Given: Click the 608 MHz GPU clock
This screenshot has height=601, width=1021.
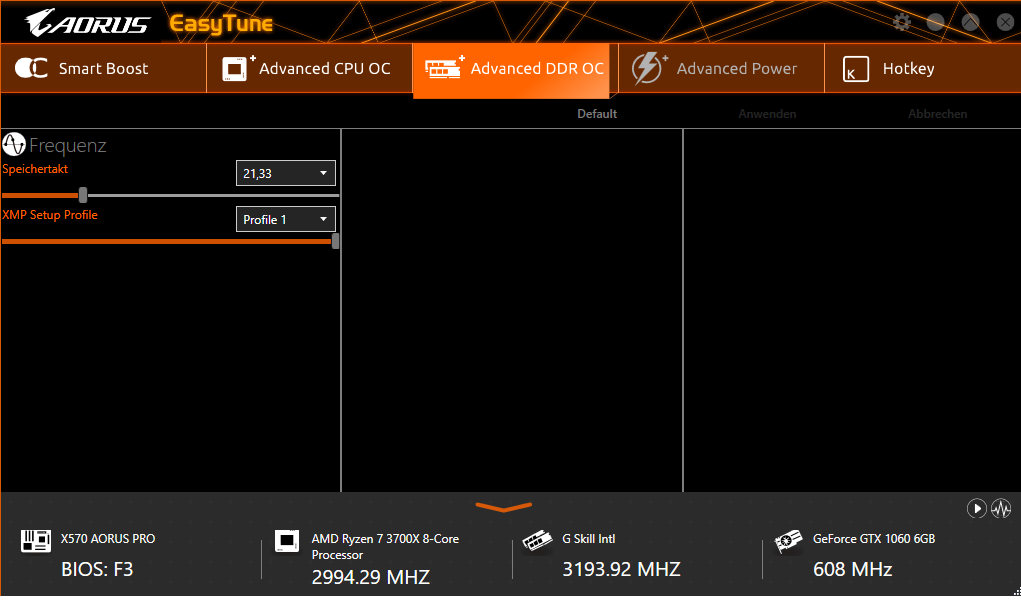Looking at the screenshot, I should point(852,570).
